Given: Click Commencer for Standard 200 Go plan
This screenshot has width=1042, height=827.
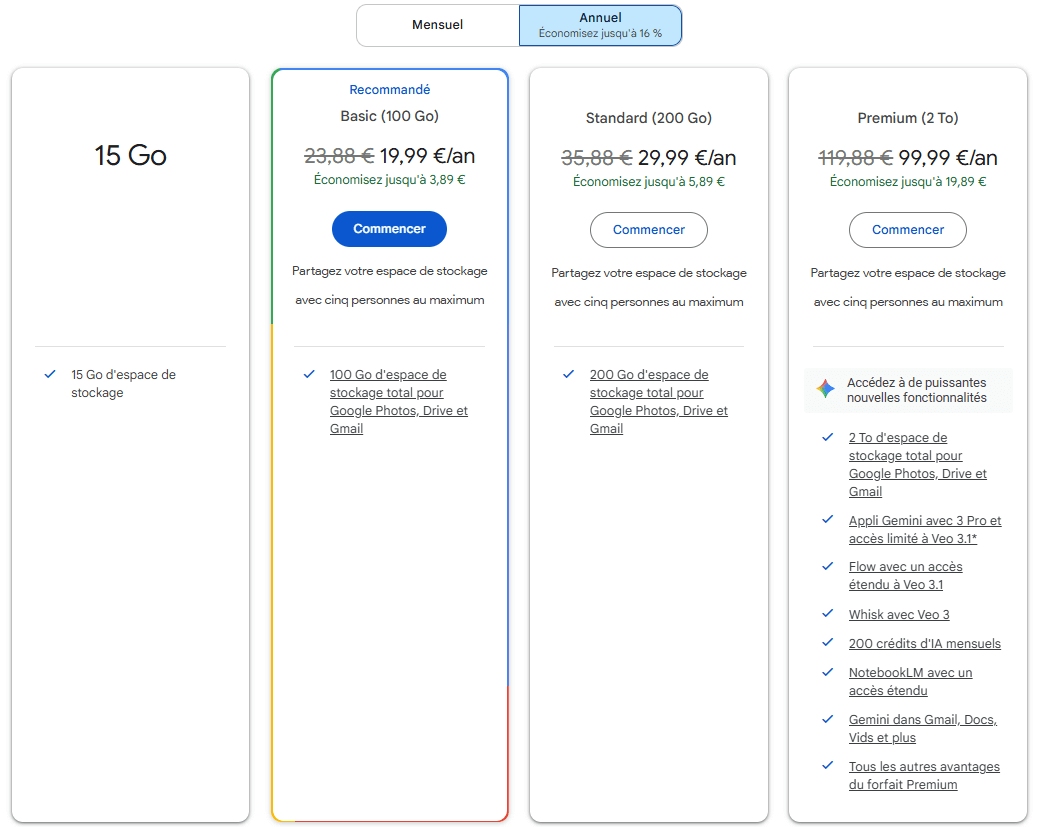Looking at the screenshot, I should click(x=649, y=230).
